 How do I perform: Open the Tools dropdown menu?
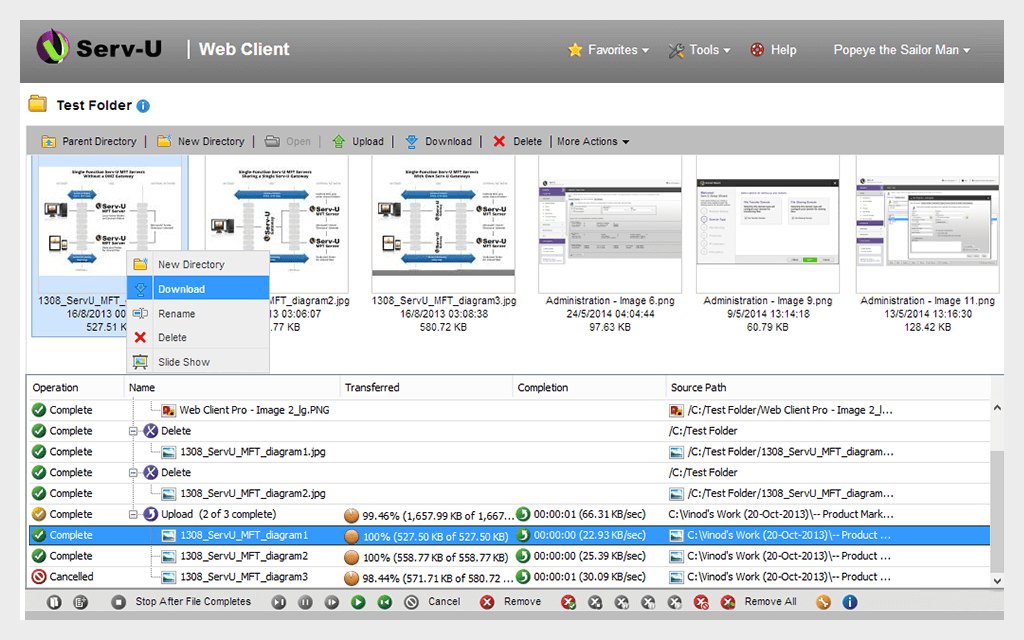[699, 50]
